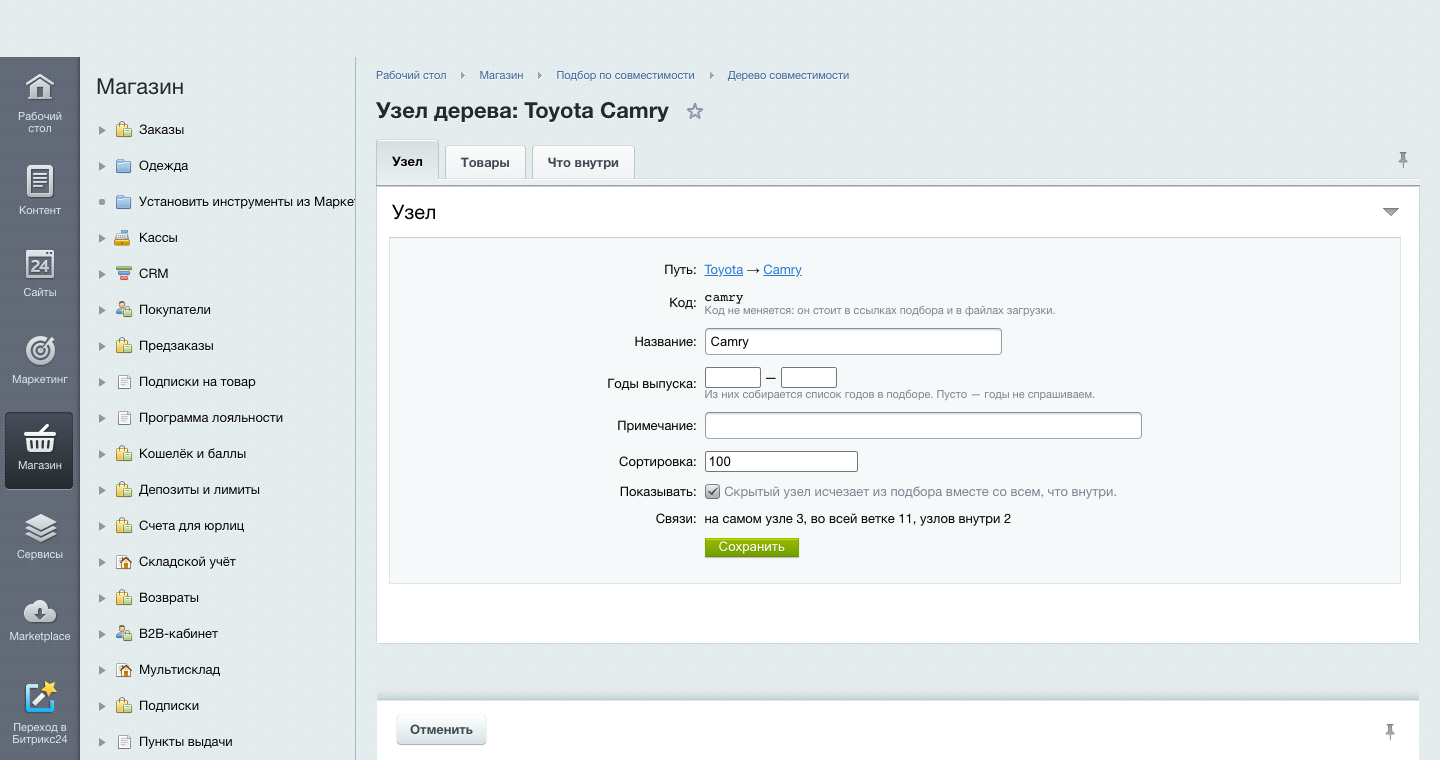Click the Сортировка field
This screenshot has width=1440, height=760.
pos(781,462)
